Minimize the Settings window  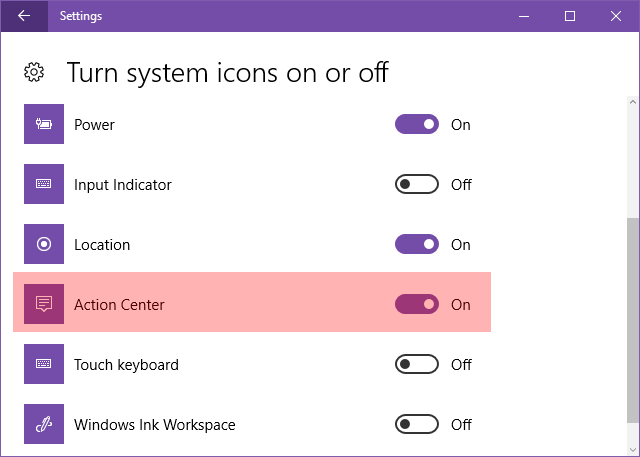click(524, 16)
